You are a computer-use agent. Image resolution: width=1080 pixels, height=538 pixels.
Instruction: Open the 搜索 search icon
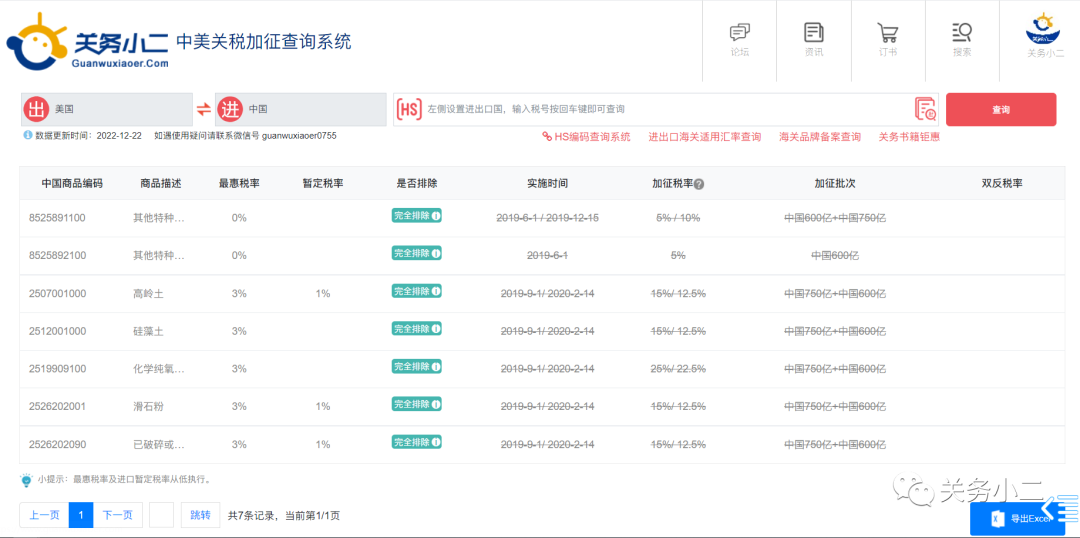pos(962,32)
